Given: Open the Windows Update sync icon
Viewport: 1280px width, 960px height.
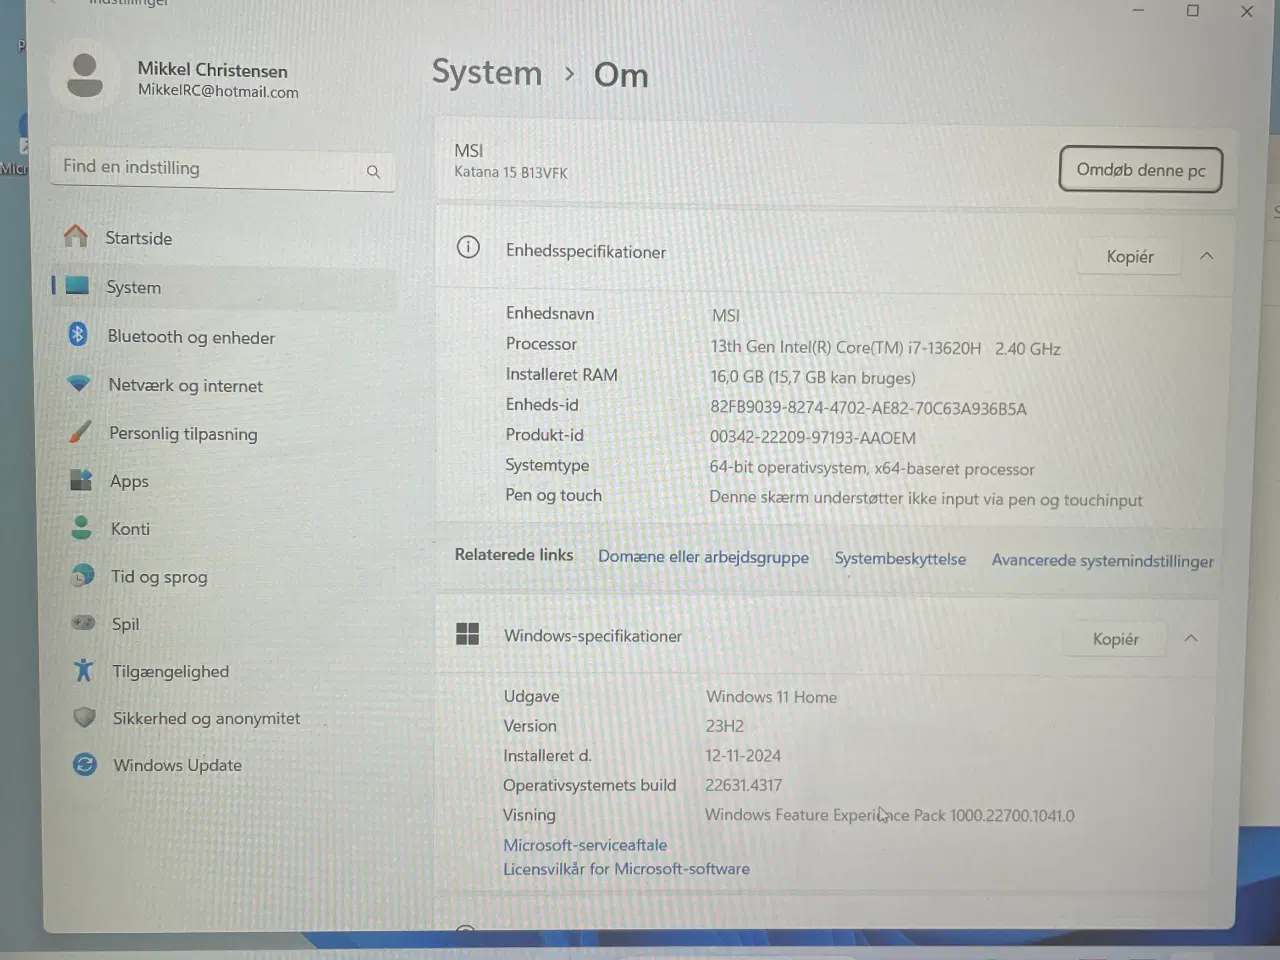Looking at the screenshot, I should (85, 764).
